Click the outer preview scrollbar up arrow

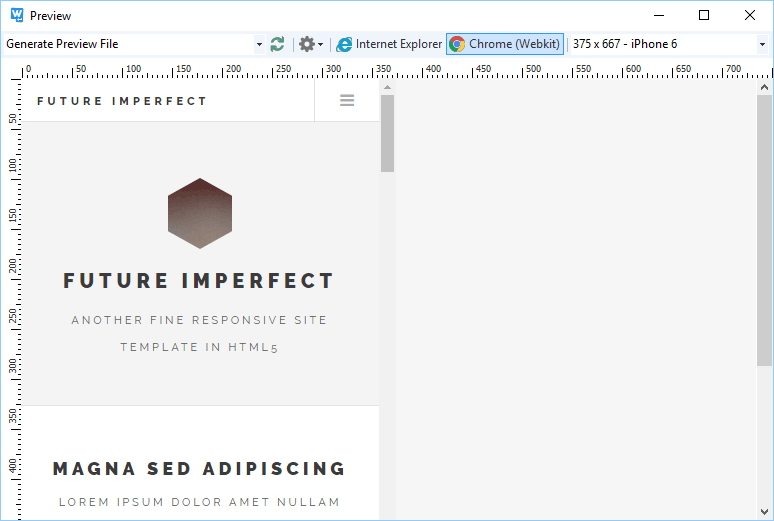[x=764, y=87]
